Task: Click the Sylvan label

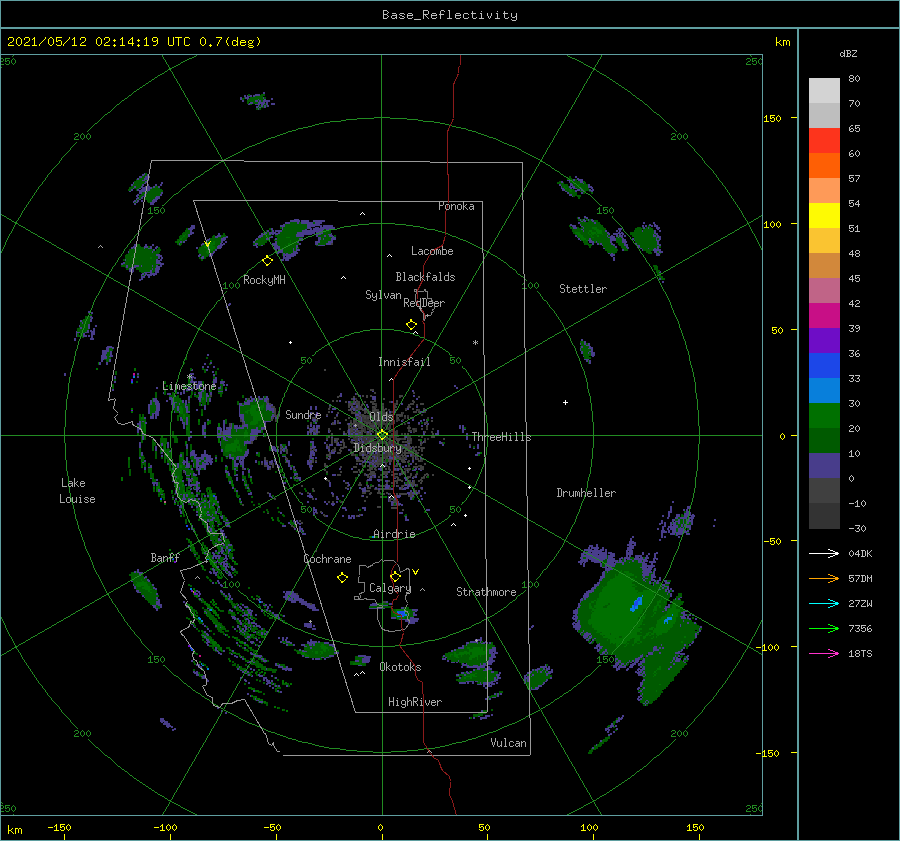Action: click(383, 295)
